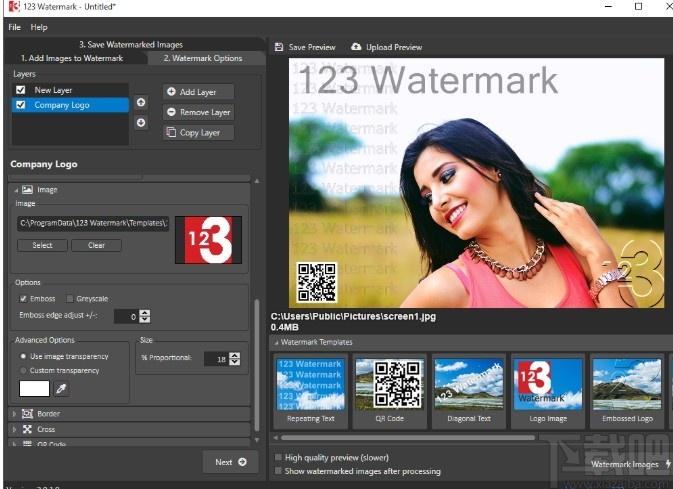Image resolution: width=673 pixels, height=489 pixels.
Task: Click the Image section picture icon
Action: (x=27, y=189)
